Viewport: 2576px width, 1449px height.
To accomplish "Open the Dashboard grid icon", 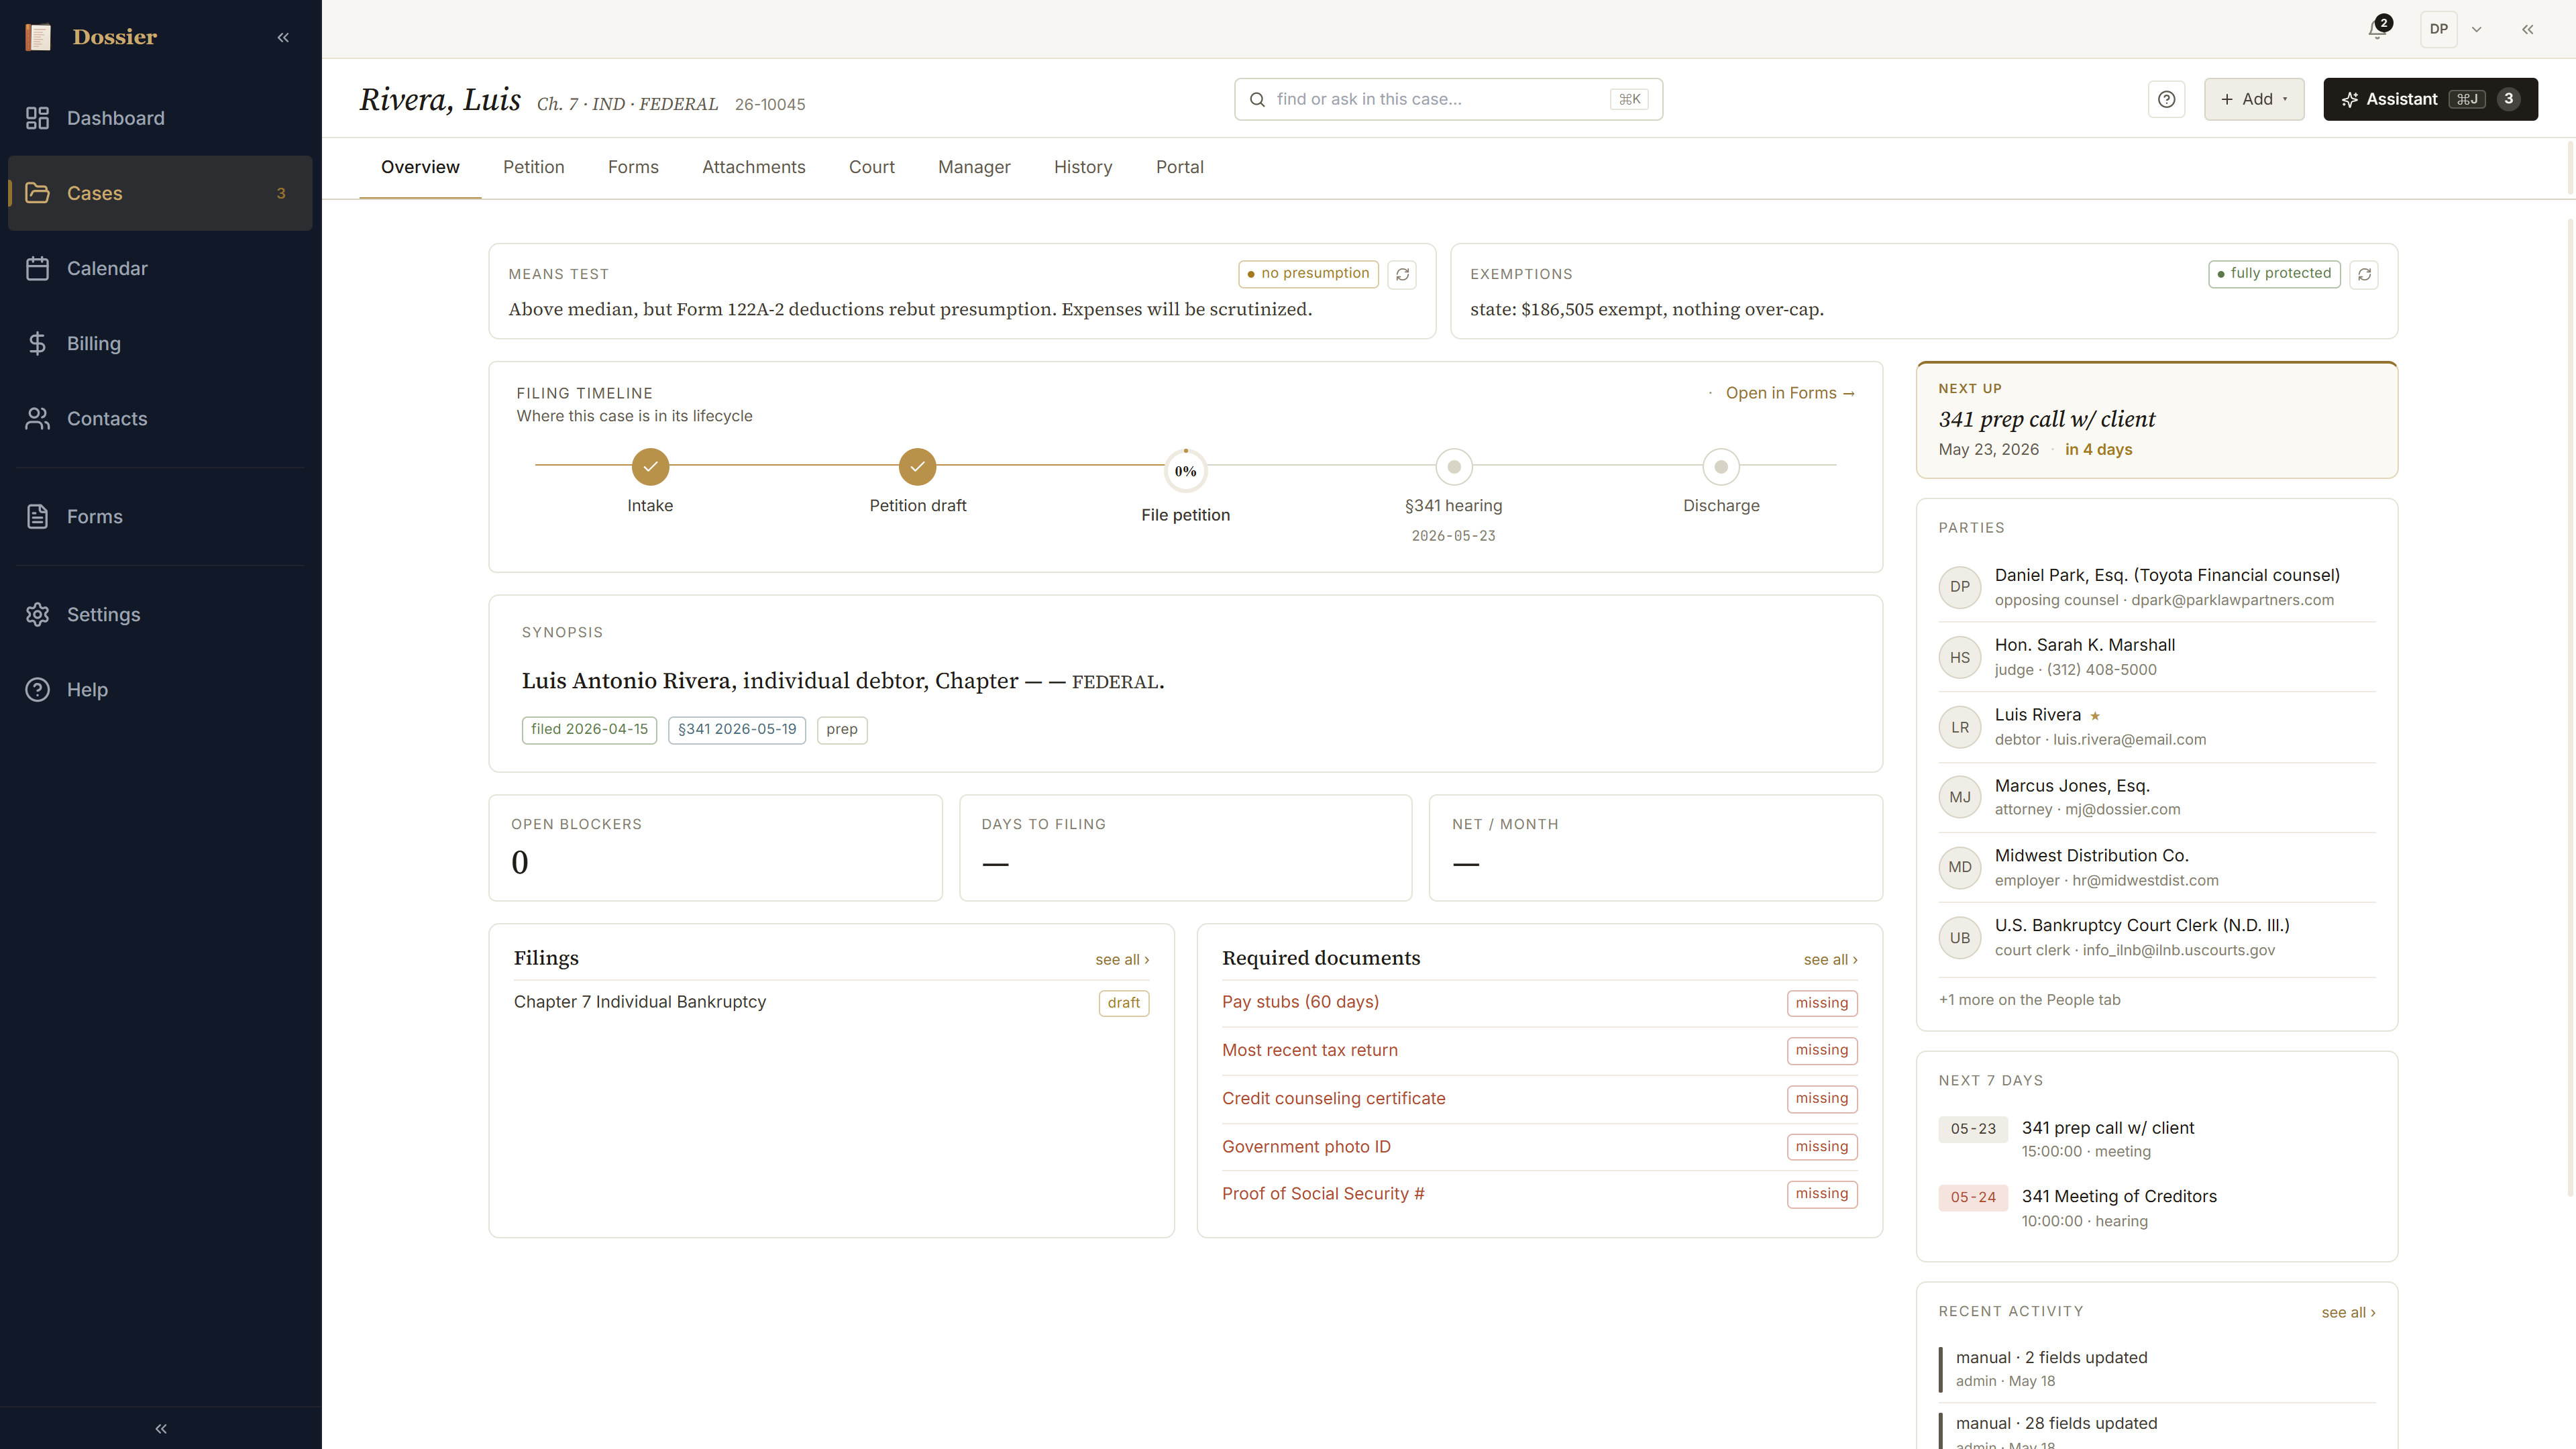I will (x=38, y=118).
